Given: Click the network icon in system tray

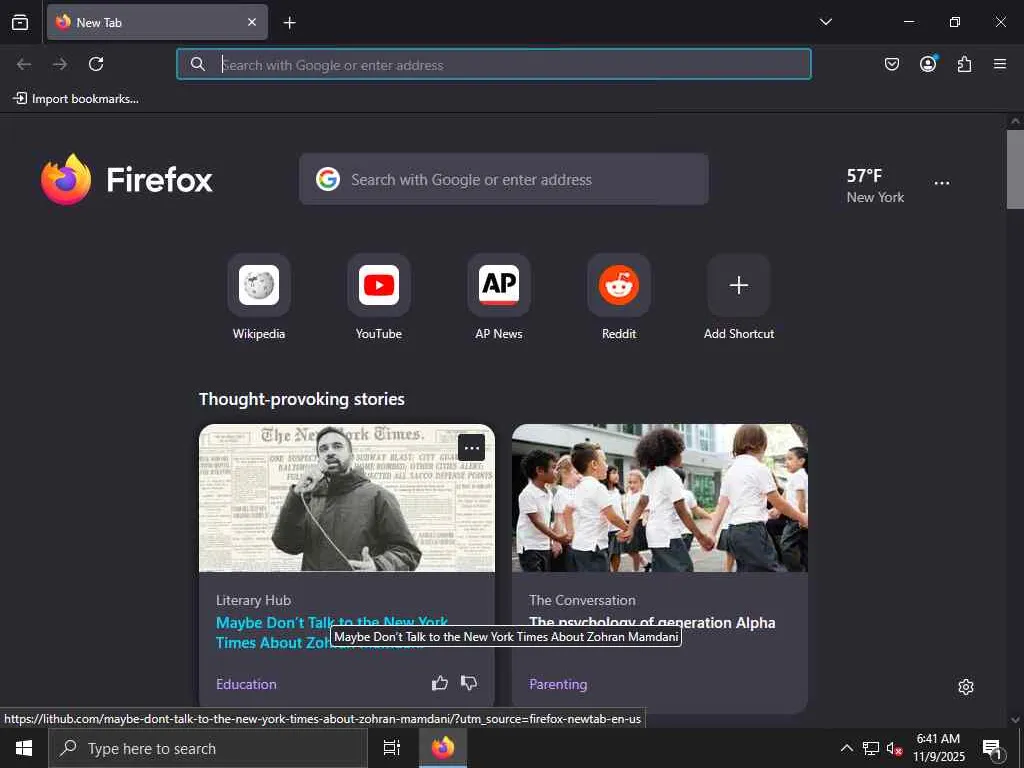Looking at the screenshot, I should (x=871, y=748).
